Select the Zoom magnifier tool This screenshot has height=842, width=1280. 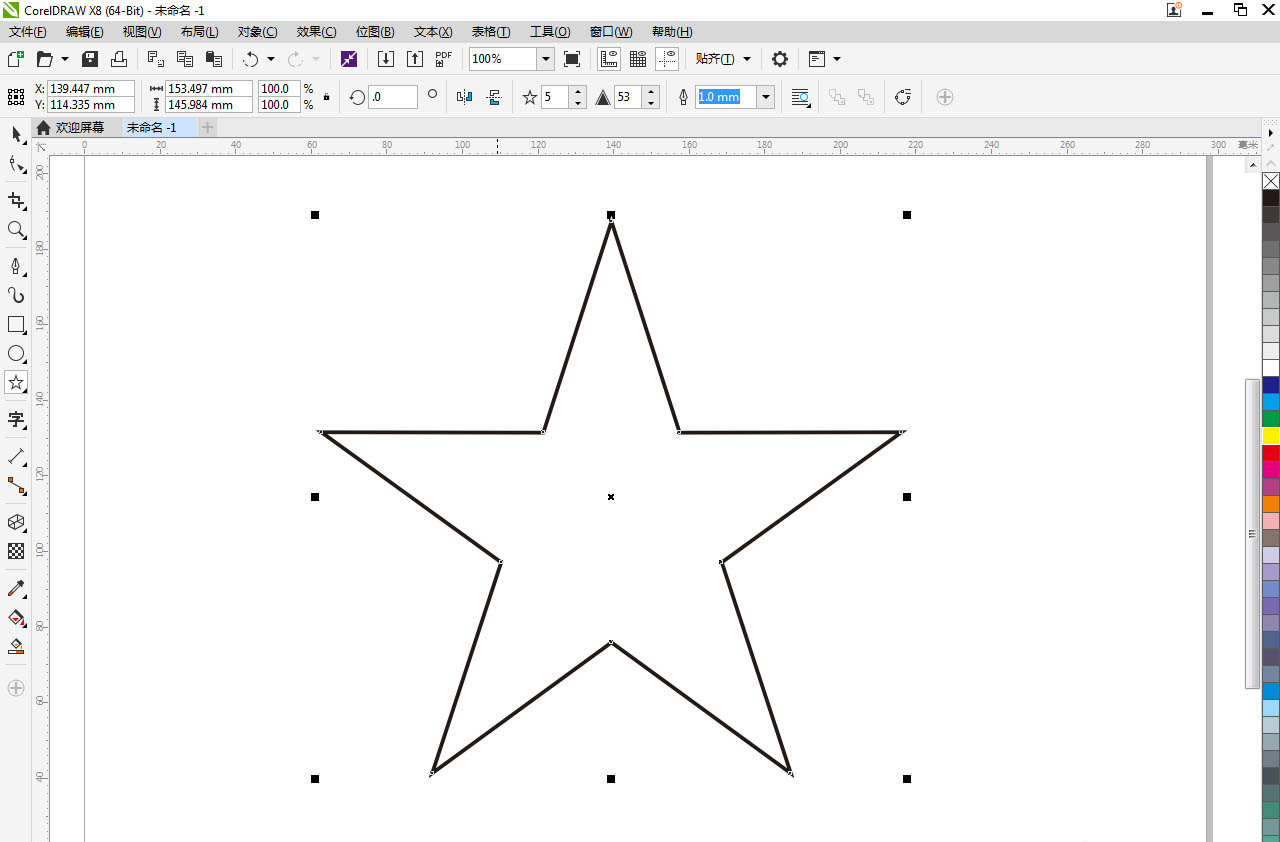pos(16,230)
